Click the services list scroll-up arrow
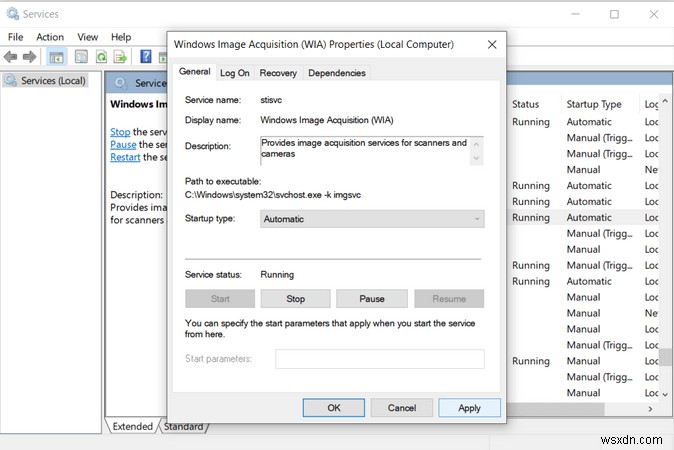The width and height of the screenshot is (674, 450). pos(665,102)
